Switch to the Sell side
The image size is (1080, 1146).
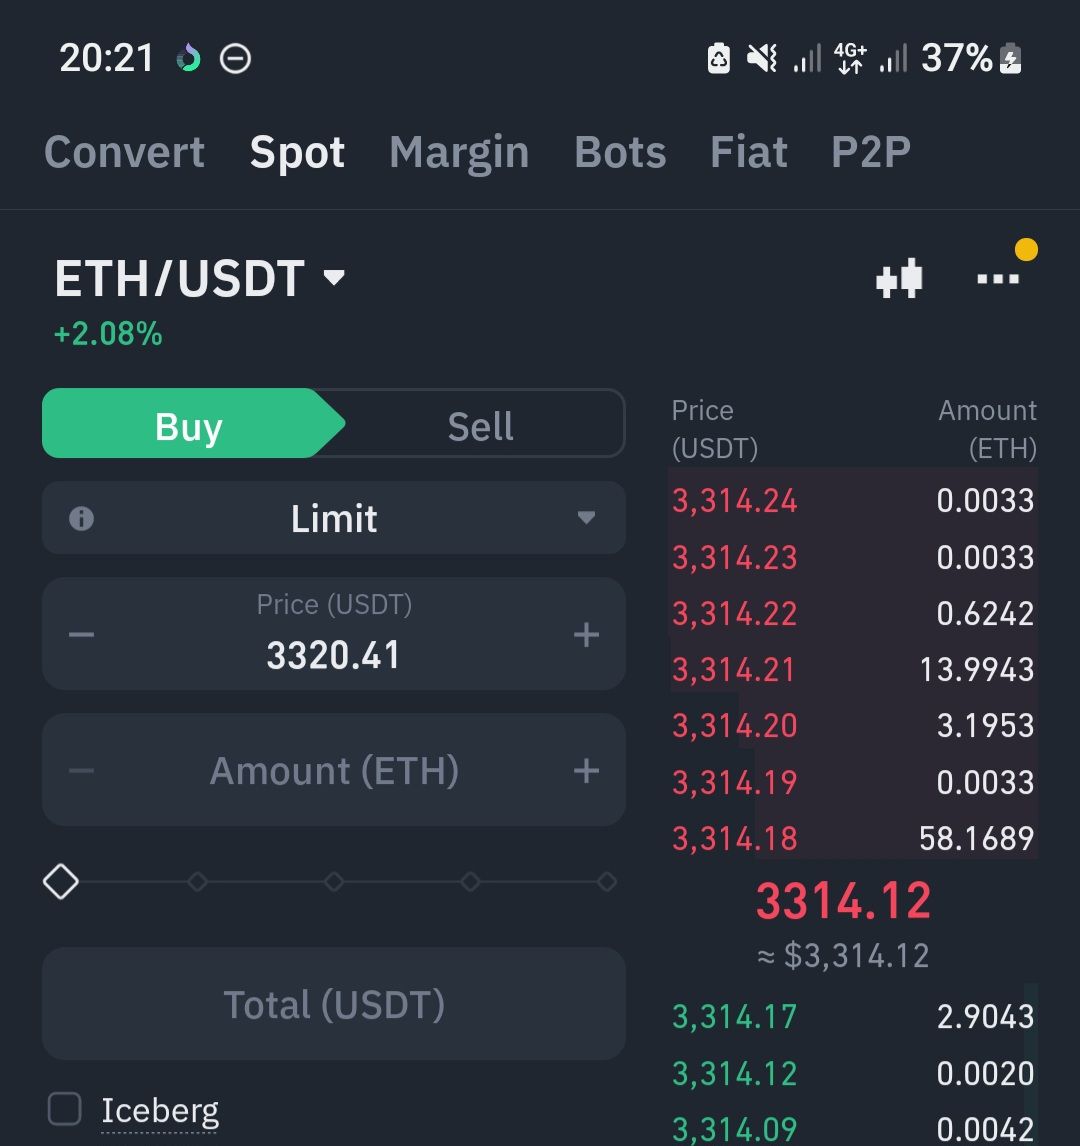pos(480,425)
